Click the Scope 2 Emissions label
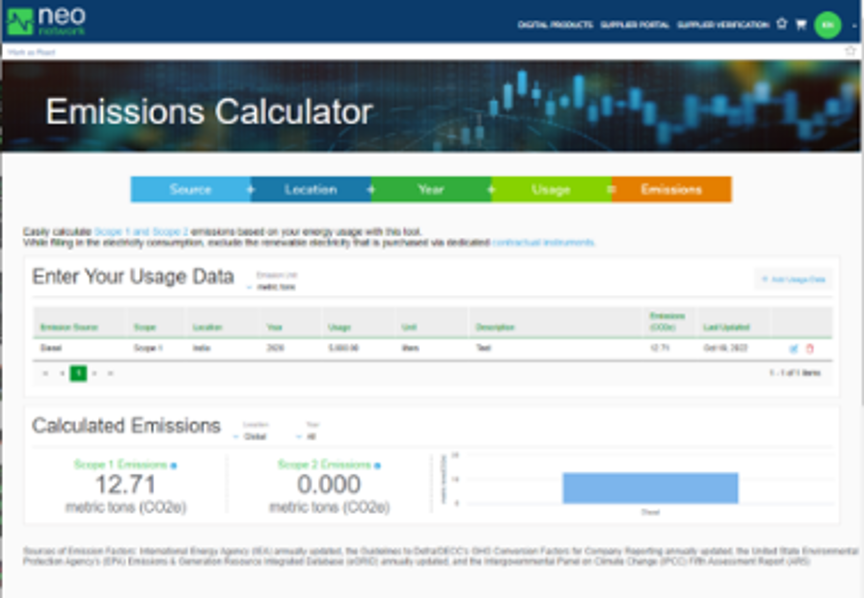Screen dimensions: 864x598 click(x=324, y=465)
